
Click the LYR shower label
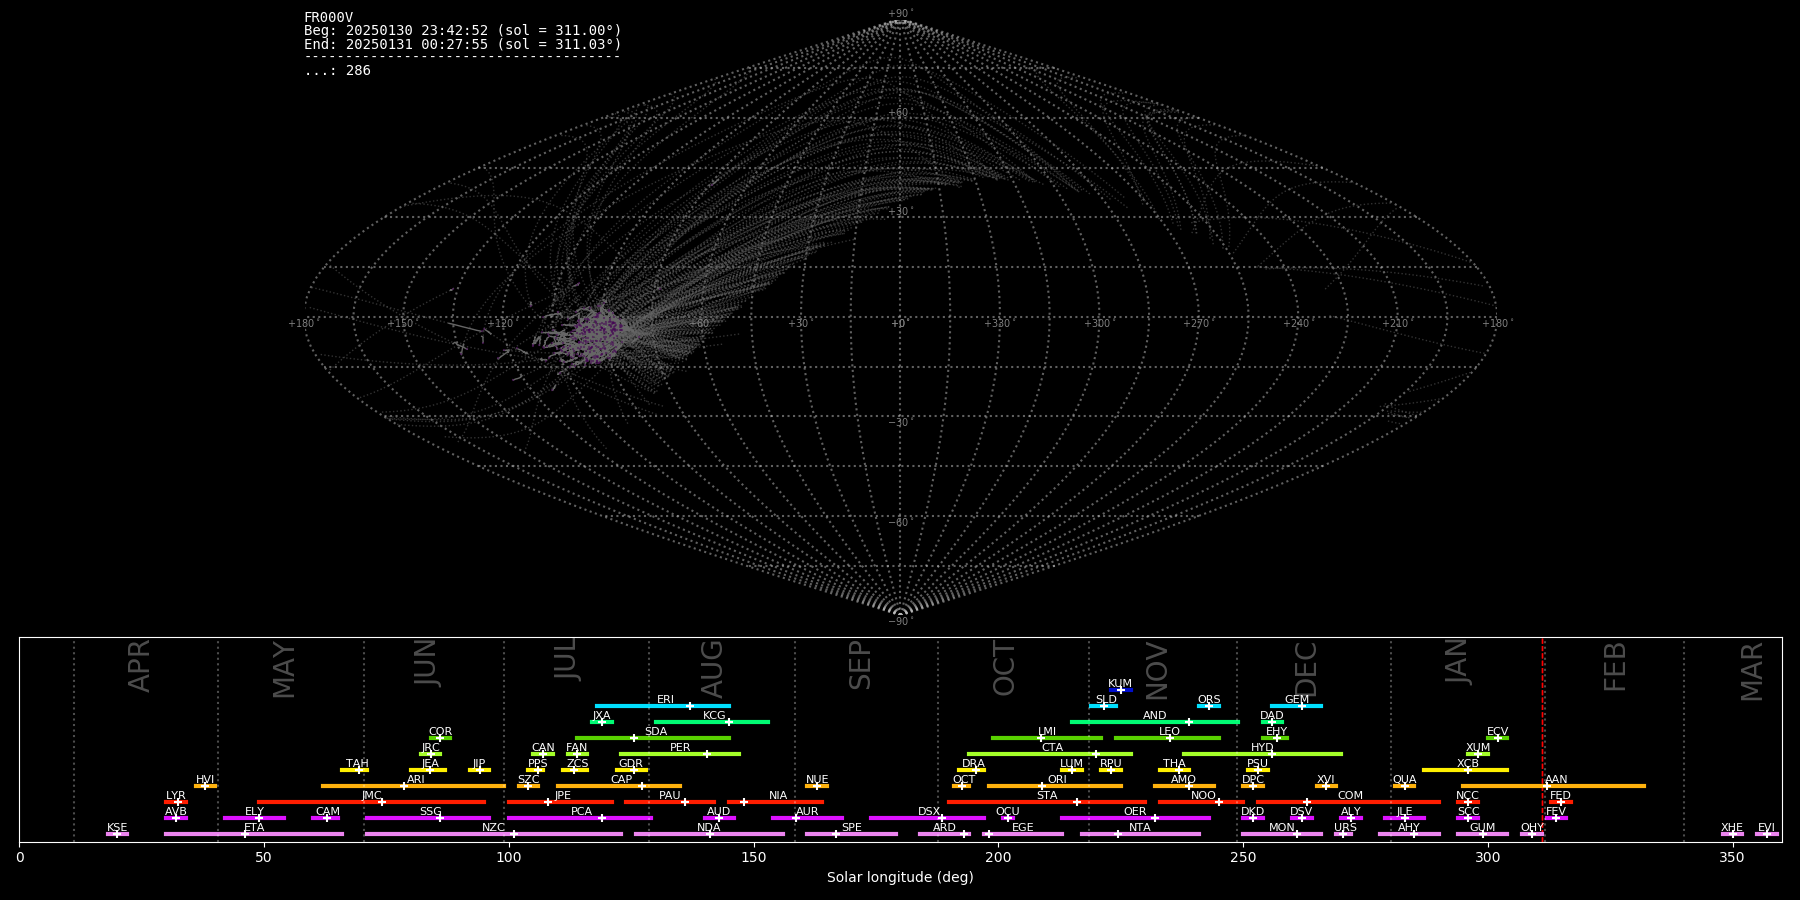pyautogui.click(x=175, y=795)
